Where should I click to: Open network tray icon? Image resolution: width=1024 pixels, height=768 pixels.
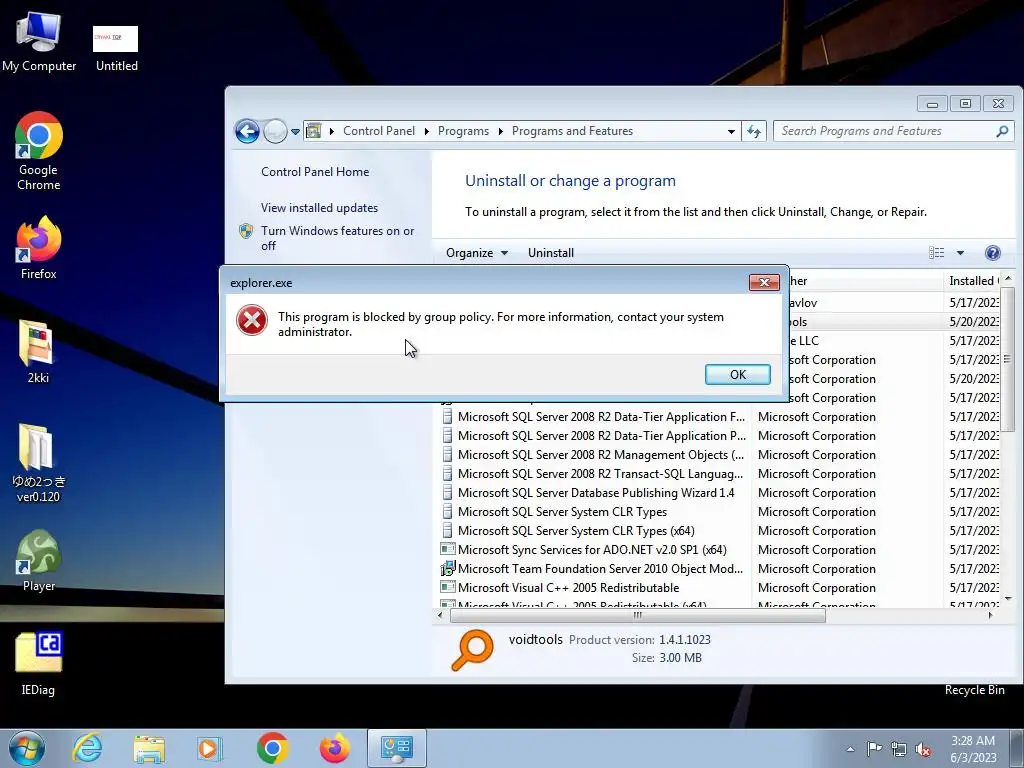[x=899, y=749]
